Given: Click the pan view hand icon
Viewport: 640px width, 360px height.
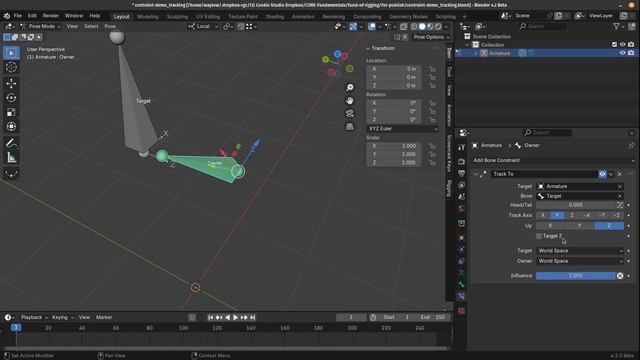Looking at the screenshot, I should pyautogui.click(x=350, y=100).
